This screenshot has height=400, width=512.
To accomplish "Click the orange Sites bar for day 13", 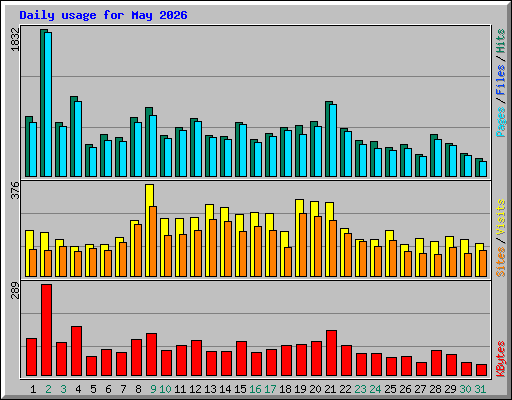I will 213,248.
